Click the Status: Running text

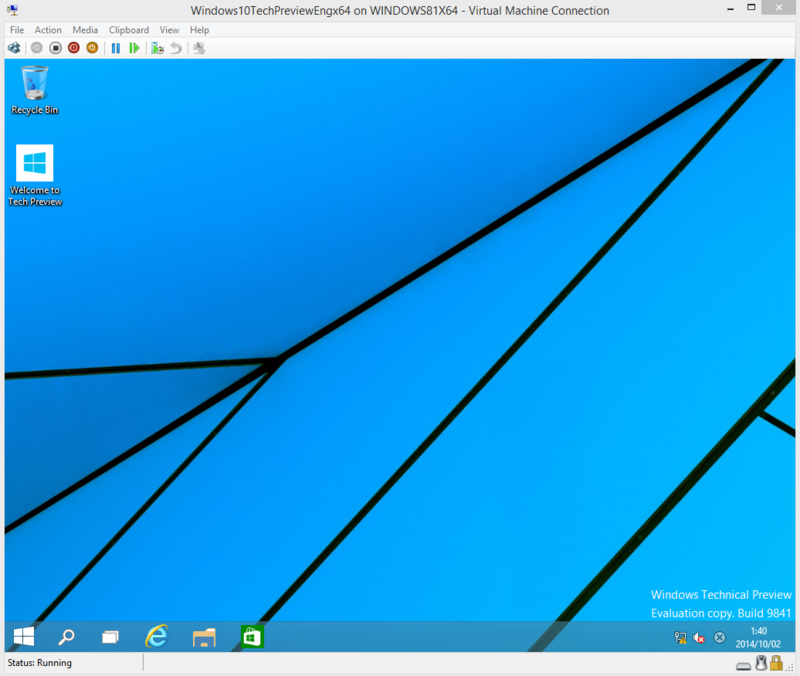pyautogui.click(x=39, y=663)
